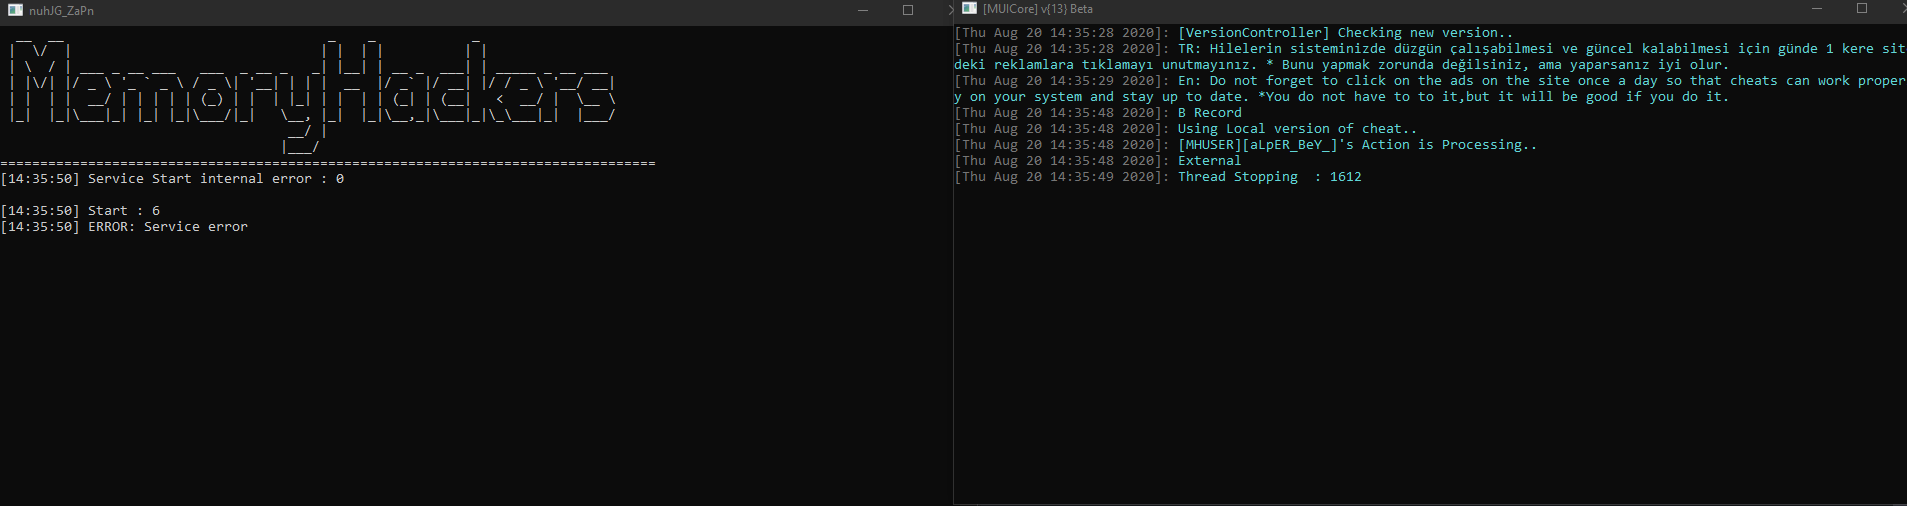The height and width of the screenshot is (506, 1907).
Task: Click the '[VersionController] Checking new version..' line
Action: pyautogui.click(x=1234, y=33)
